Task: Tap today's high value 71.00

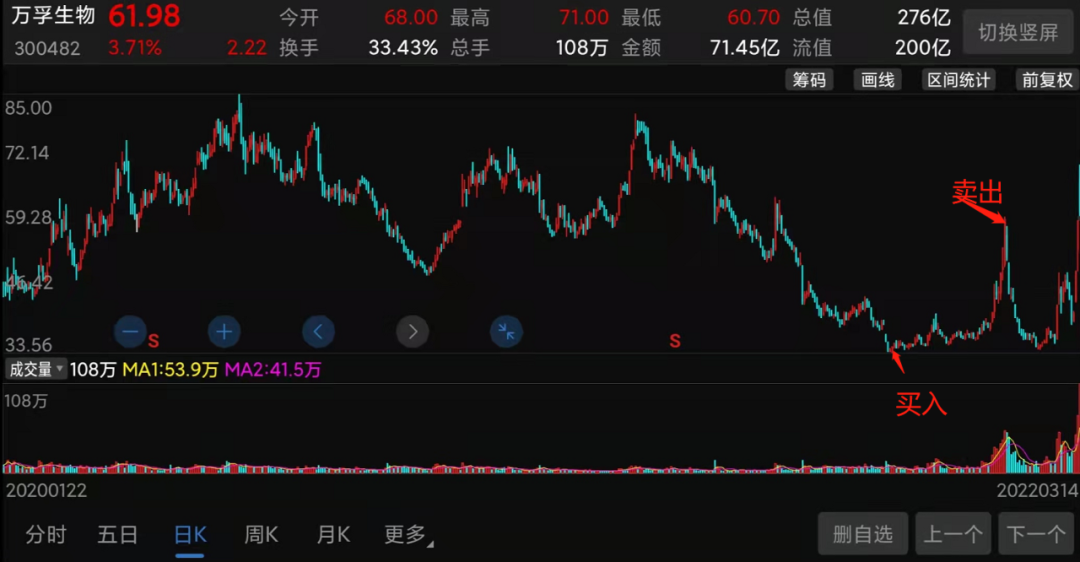Action: pos(583,17)
